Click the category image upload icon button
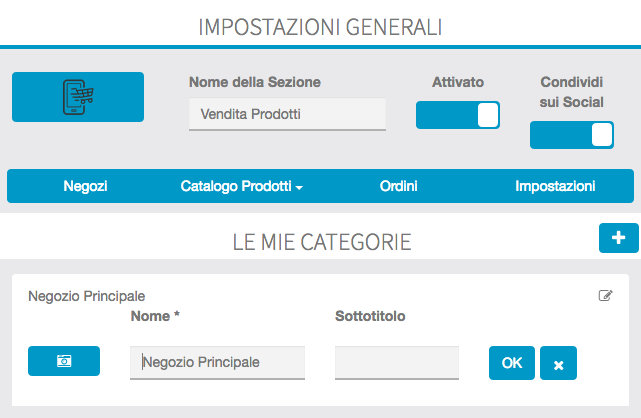The image size is (641, 418). [x=64, y=361]
